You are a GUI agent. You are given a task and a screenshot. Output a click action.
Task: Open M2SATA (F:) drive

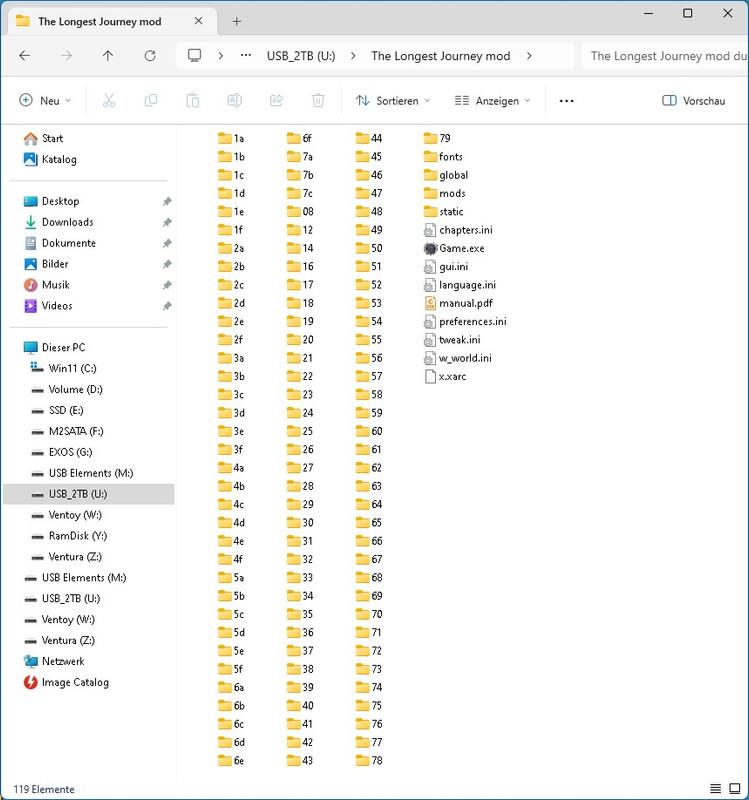tap(67, 431)
